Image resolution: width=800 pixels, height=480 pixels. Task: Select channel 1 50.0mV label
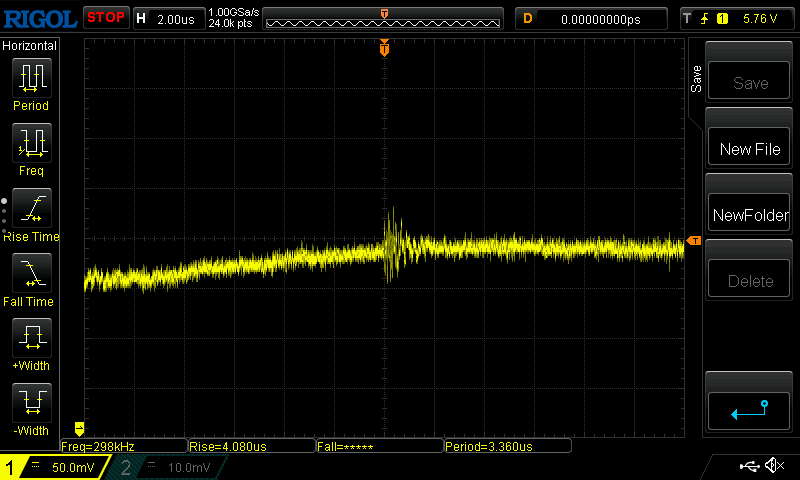pyautogui.click(x=55, y=467)
